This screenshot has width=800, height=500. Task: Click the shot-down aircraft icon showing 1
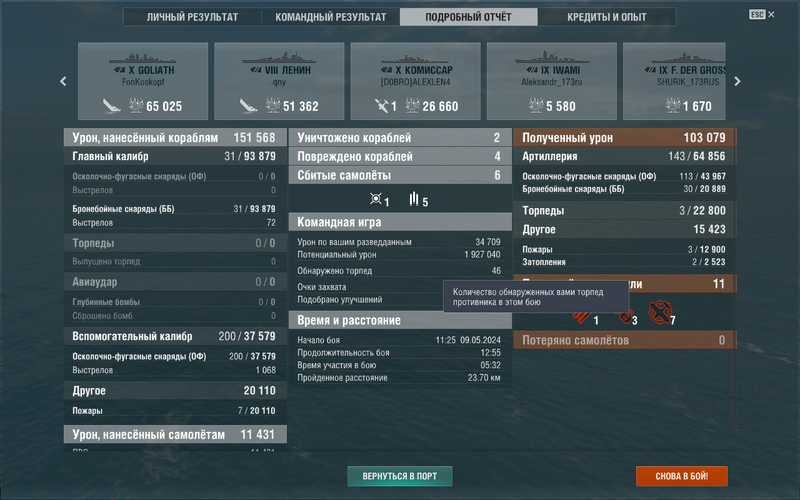tap(377, 200)
